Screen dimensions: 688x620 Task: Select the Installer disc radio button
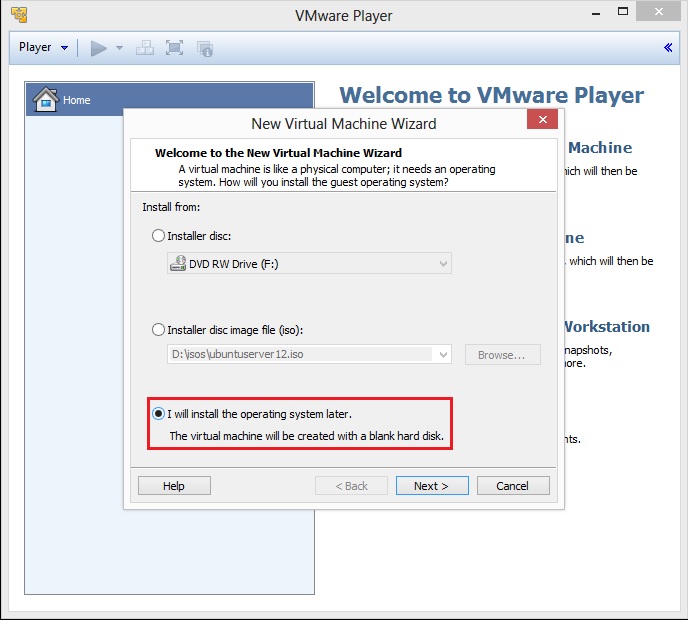158,236
